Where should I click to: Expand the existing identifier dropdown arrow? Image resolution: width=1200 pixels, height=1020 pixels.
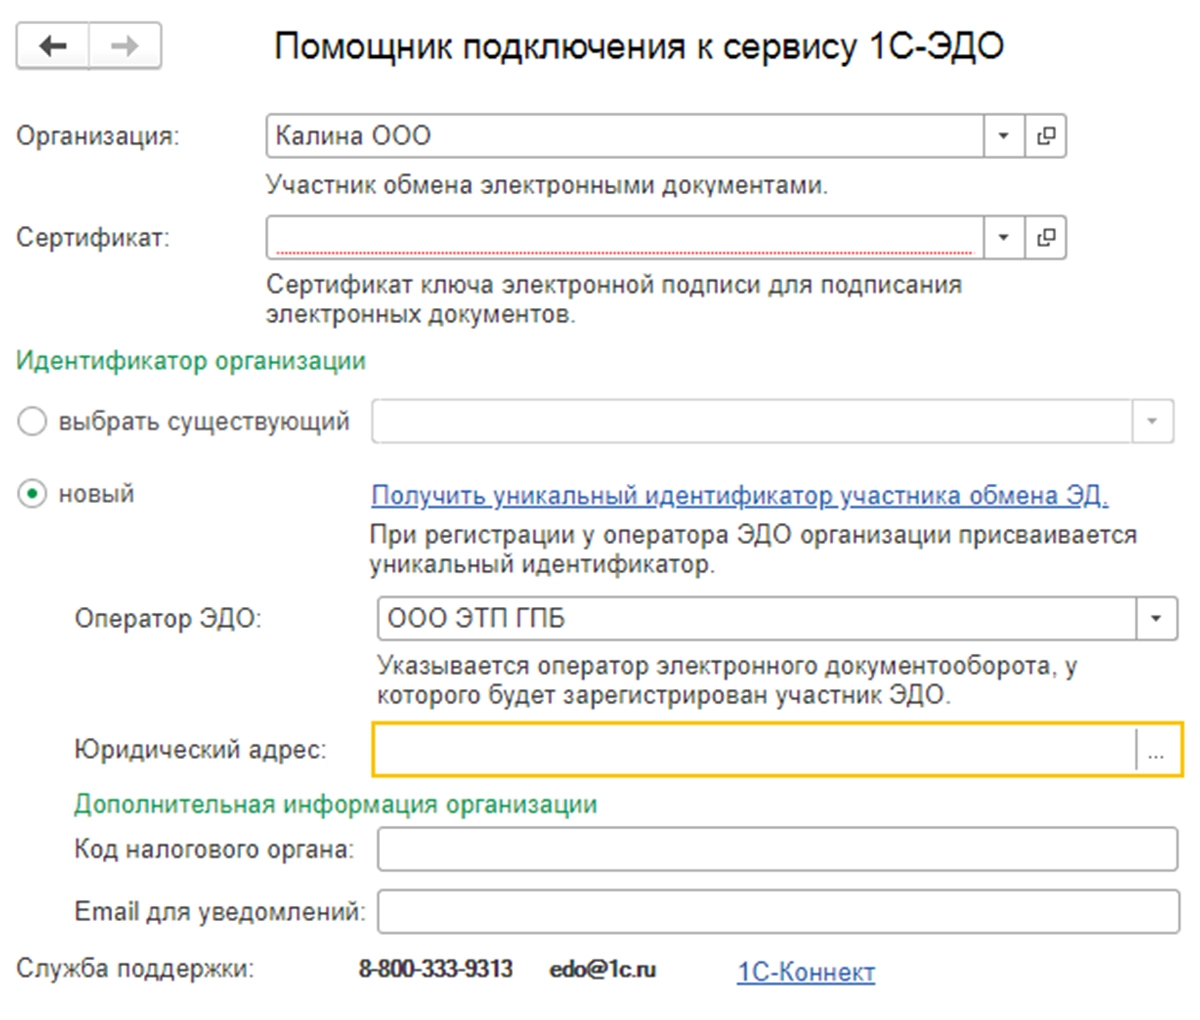pyautogui.click(x=1152, y=422)
